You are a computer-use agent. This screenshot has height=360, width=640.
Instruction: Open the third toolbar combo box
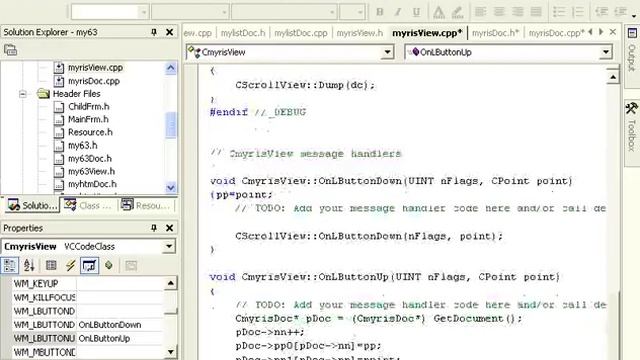tap(332, 12)
